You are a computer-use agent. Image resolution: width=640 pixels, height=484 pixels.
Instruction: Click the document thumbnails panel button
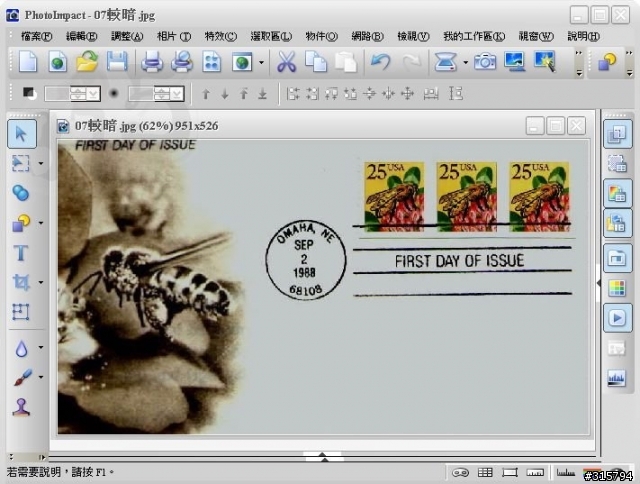tap(618, 223)
